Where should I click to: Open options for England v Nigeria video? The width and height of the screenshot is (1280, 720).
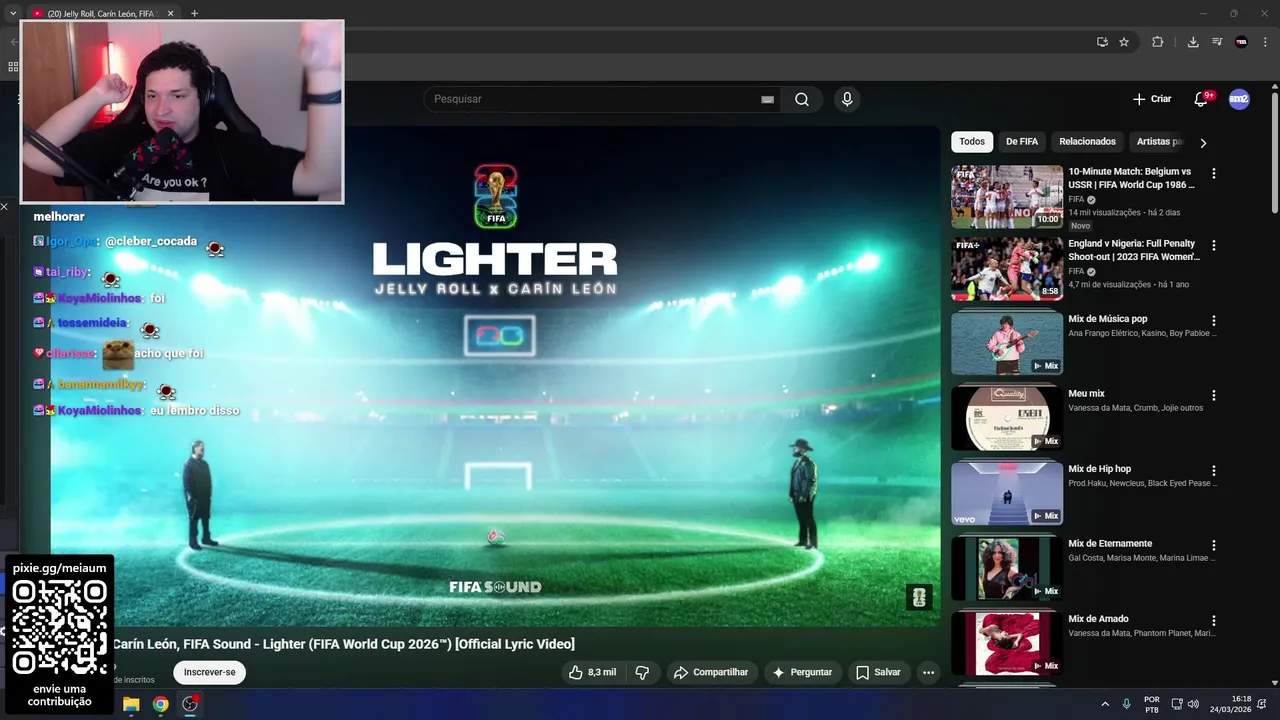click(x=1214, y=245)
